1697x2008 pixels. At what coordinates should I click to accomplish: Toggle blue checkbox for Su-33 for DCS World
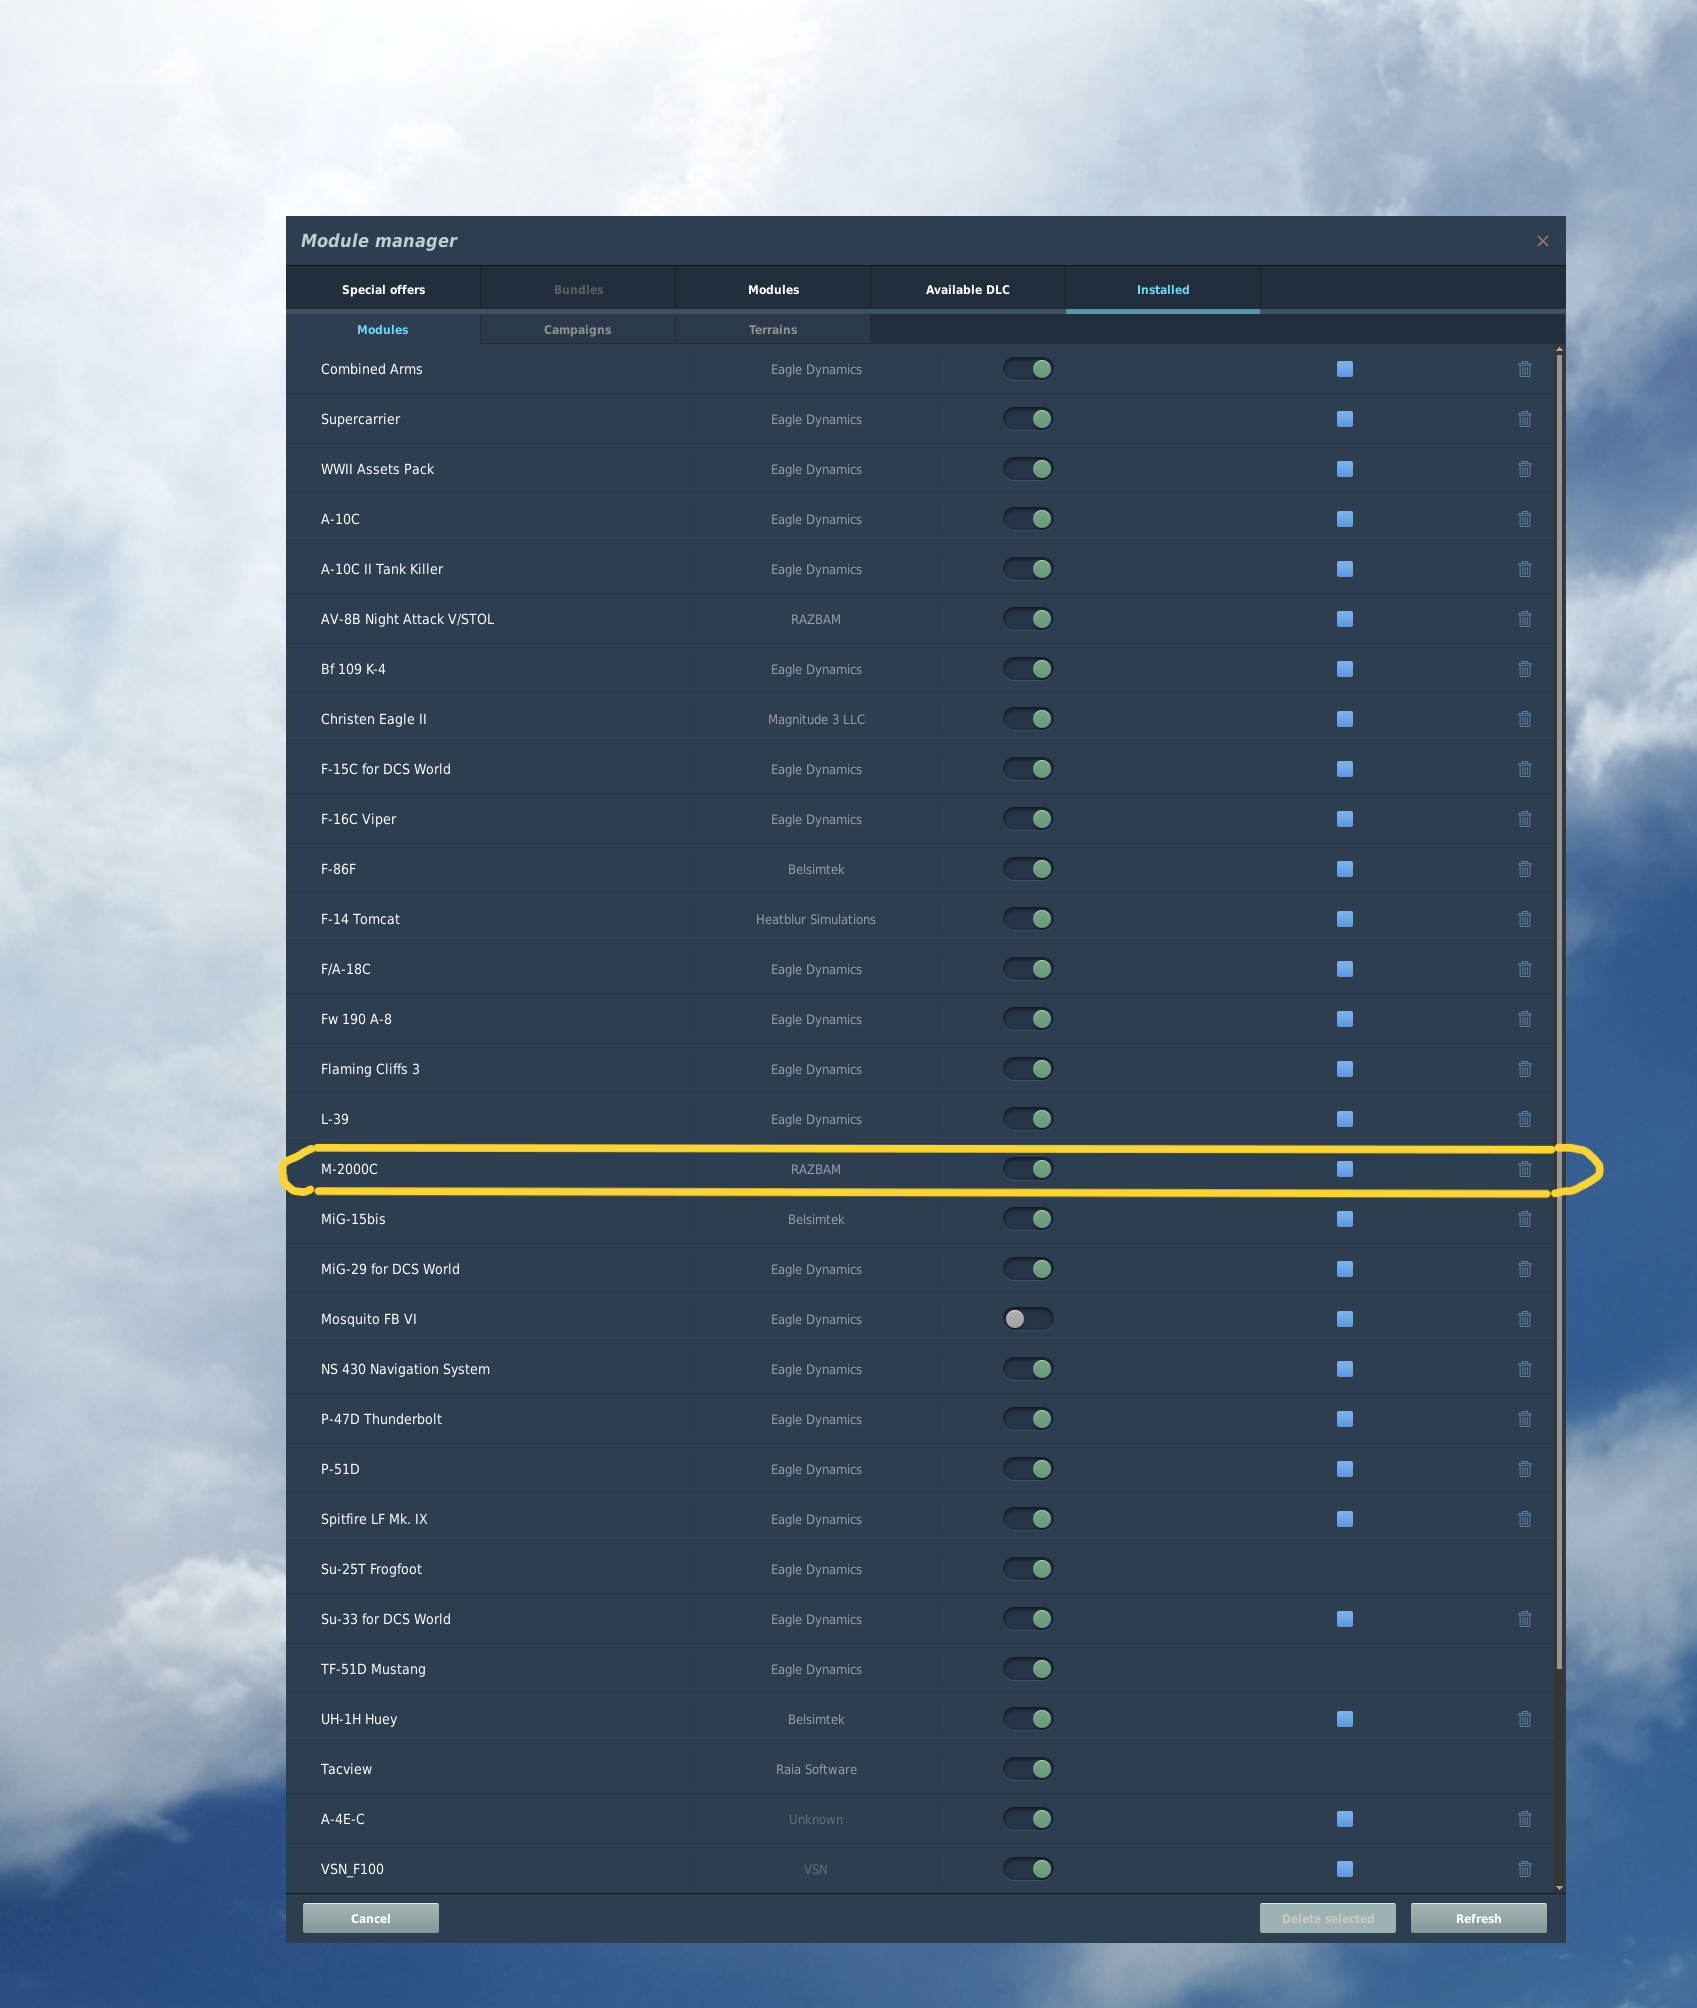click(1345, 1619)
